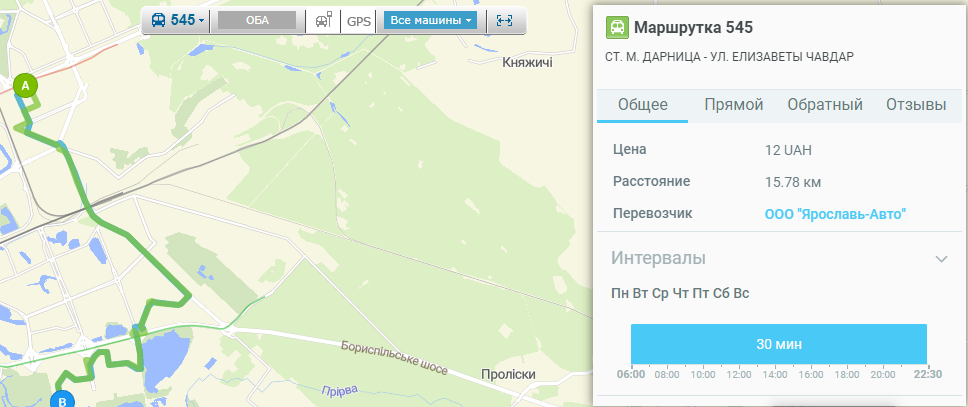Collapse the Интервалы section chevron
This screenshot has width=968, height=407.
pos(941,259)
